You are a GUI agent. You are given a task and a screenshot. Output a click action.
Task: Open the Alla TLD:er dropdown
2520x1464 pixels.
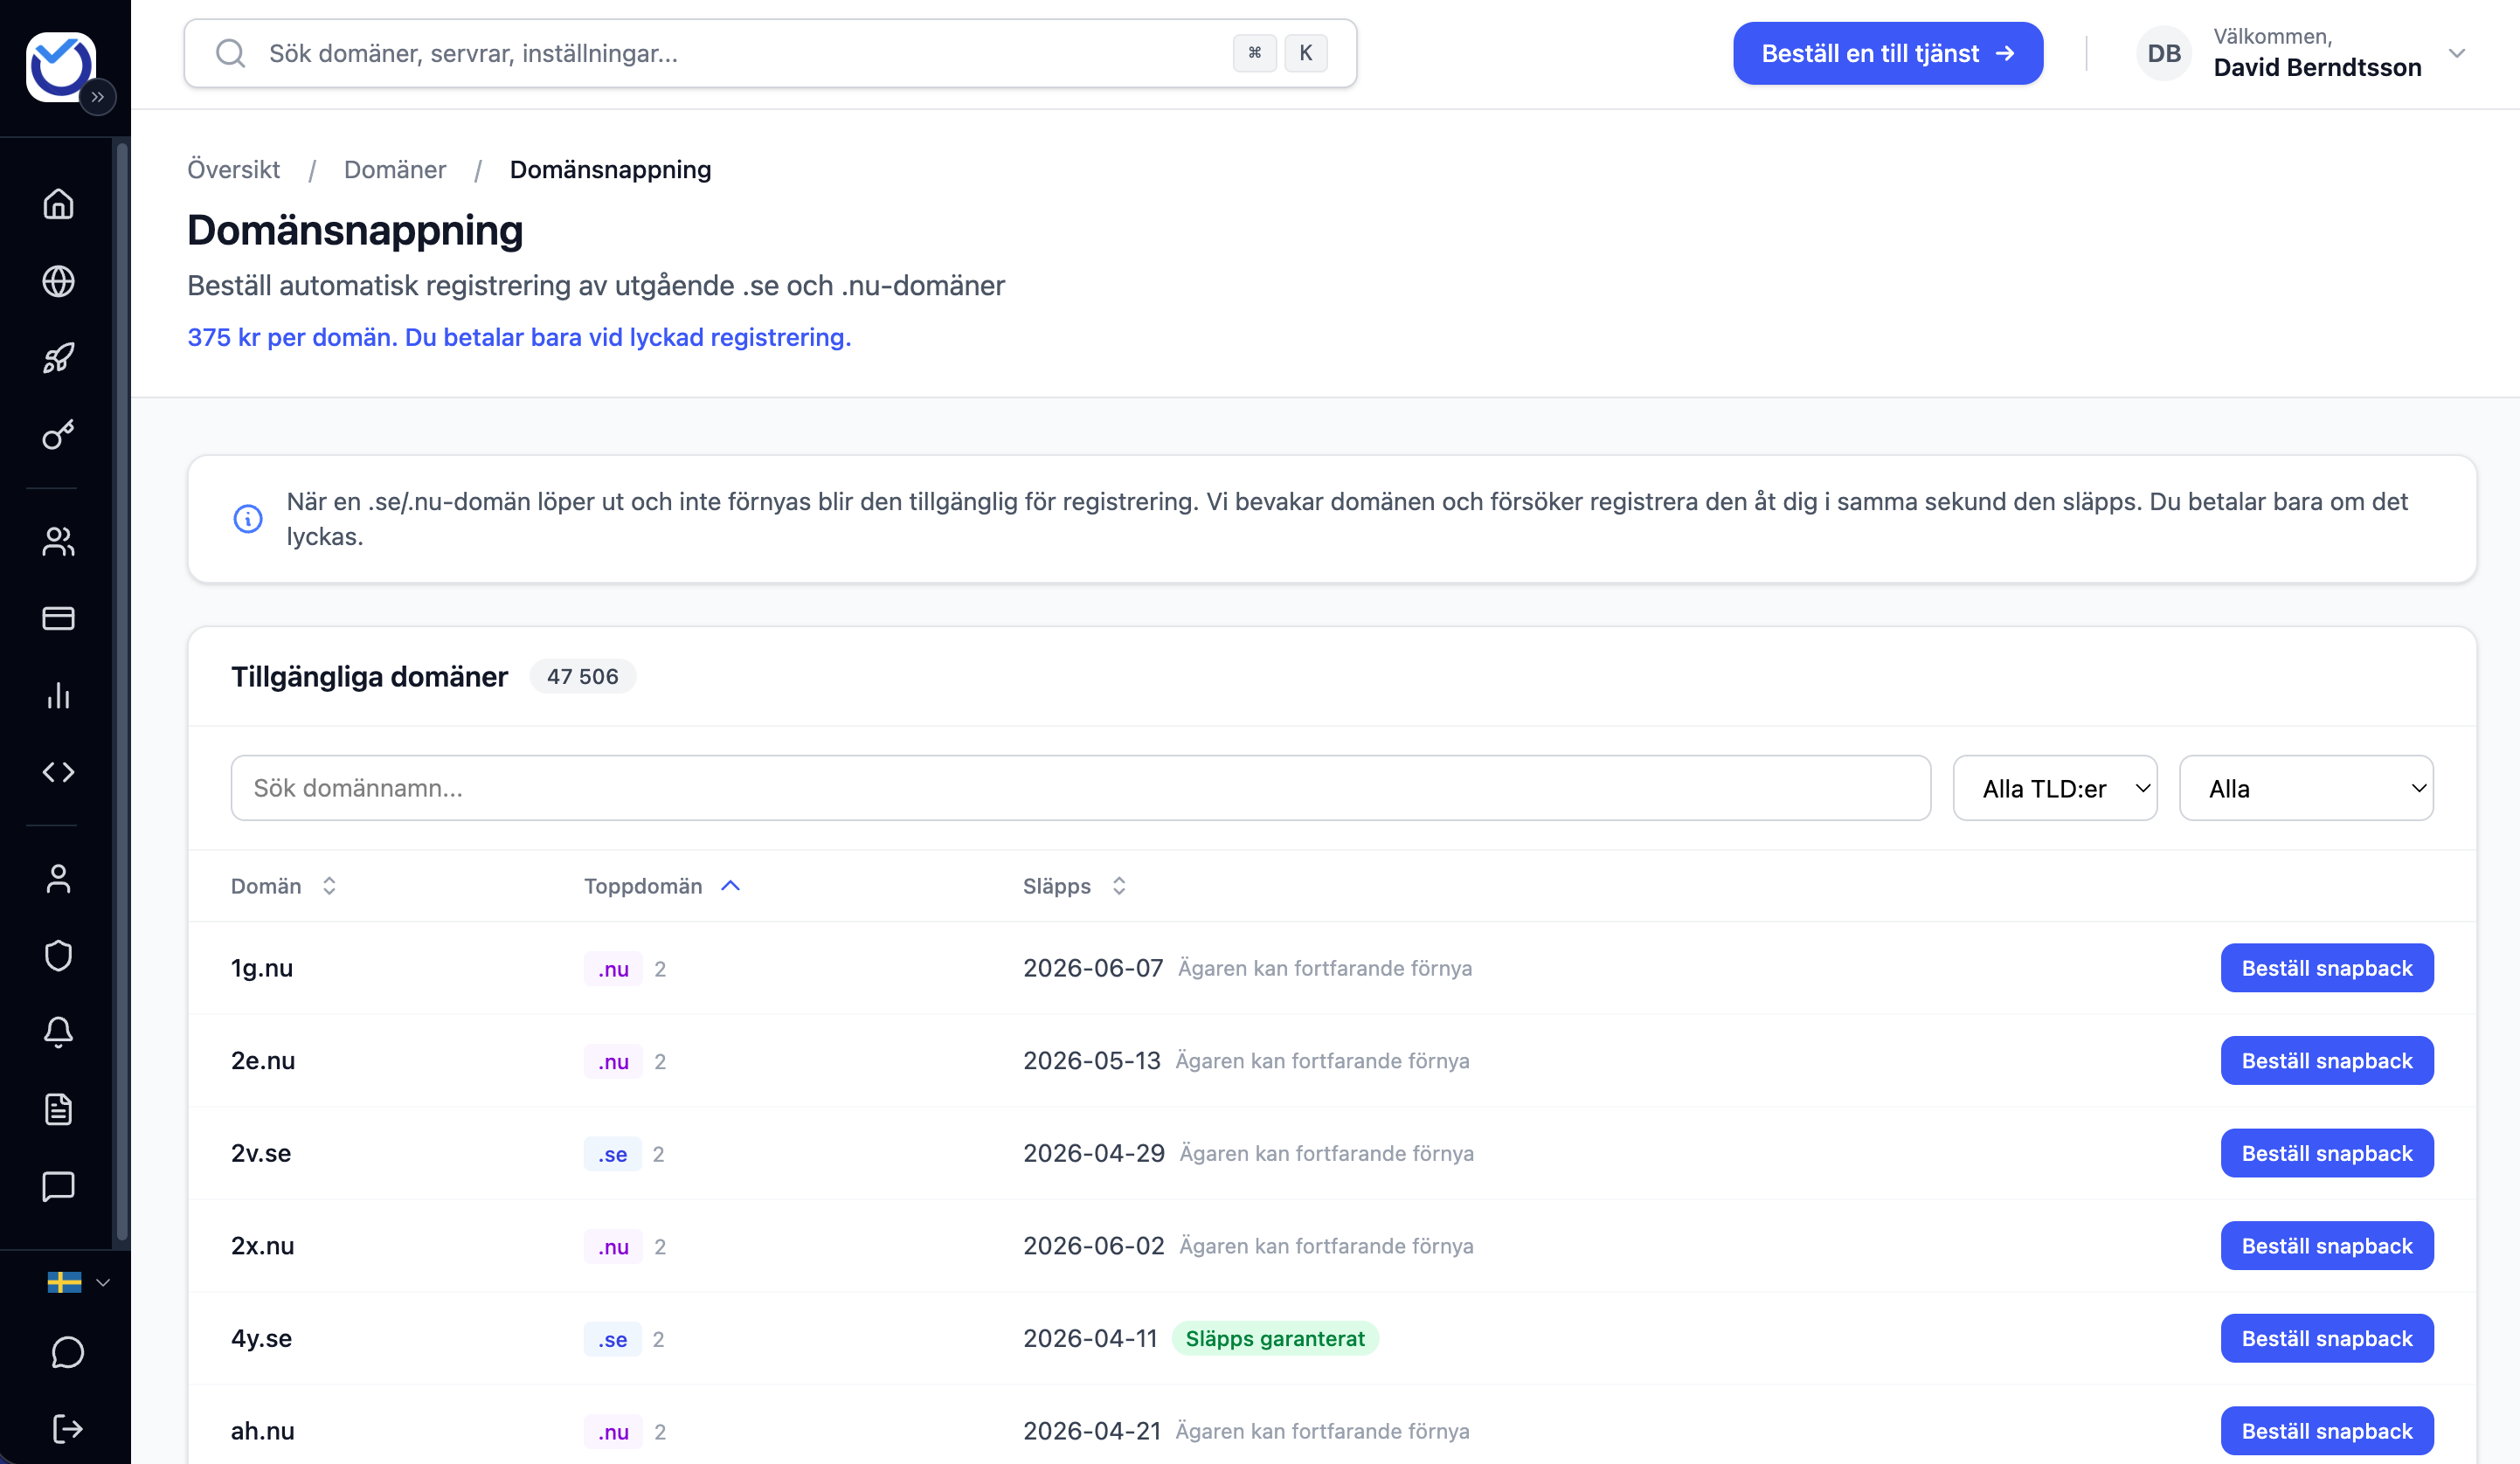coord(2054,788)
